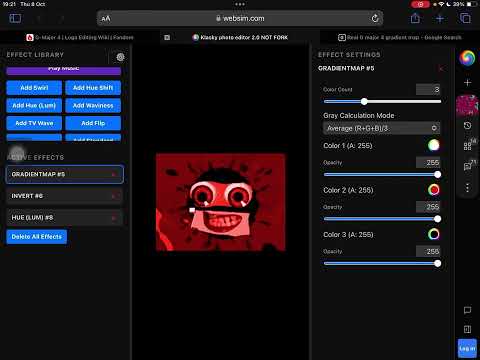Switch to the G-Major 4 Fandom tab
The height and width of the screenshot is (360, 480).
80,38
